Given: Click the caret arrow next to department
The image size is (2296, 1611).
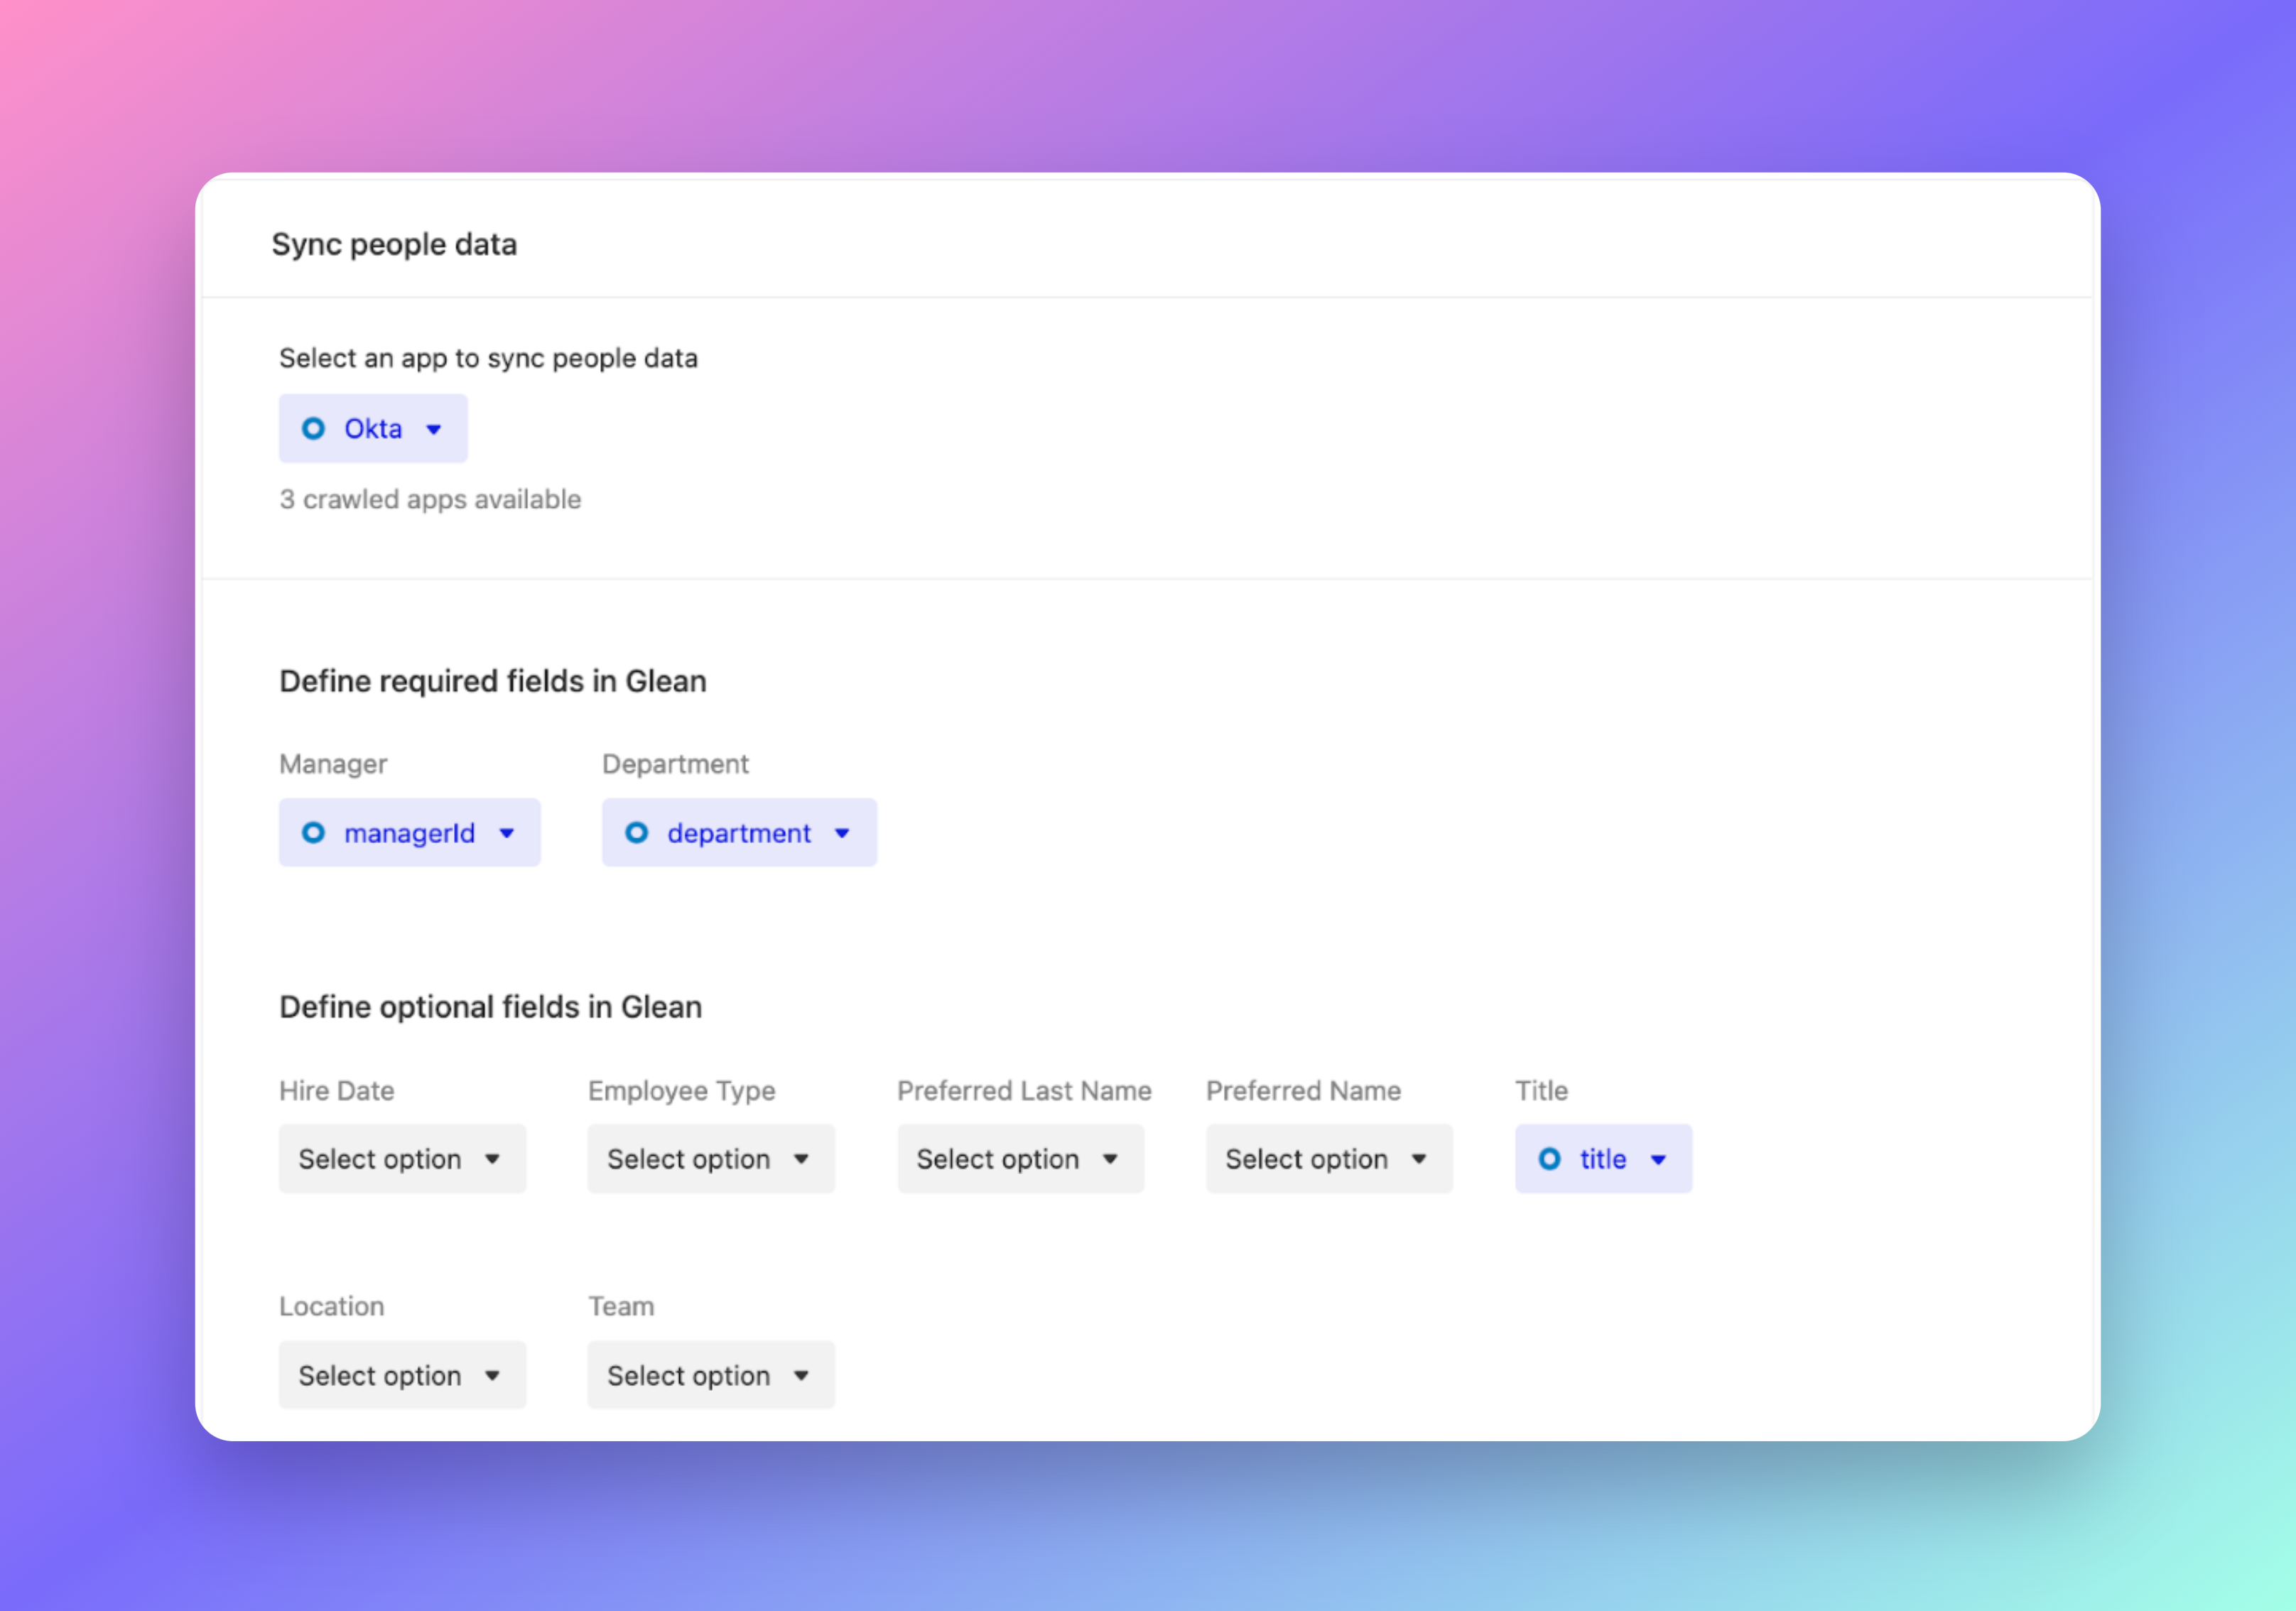Looking at the screenshot, I should pyautogui.click(x=842, y=834).
